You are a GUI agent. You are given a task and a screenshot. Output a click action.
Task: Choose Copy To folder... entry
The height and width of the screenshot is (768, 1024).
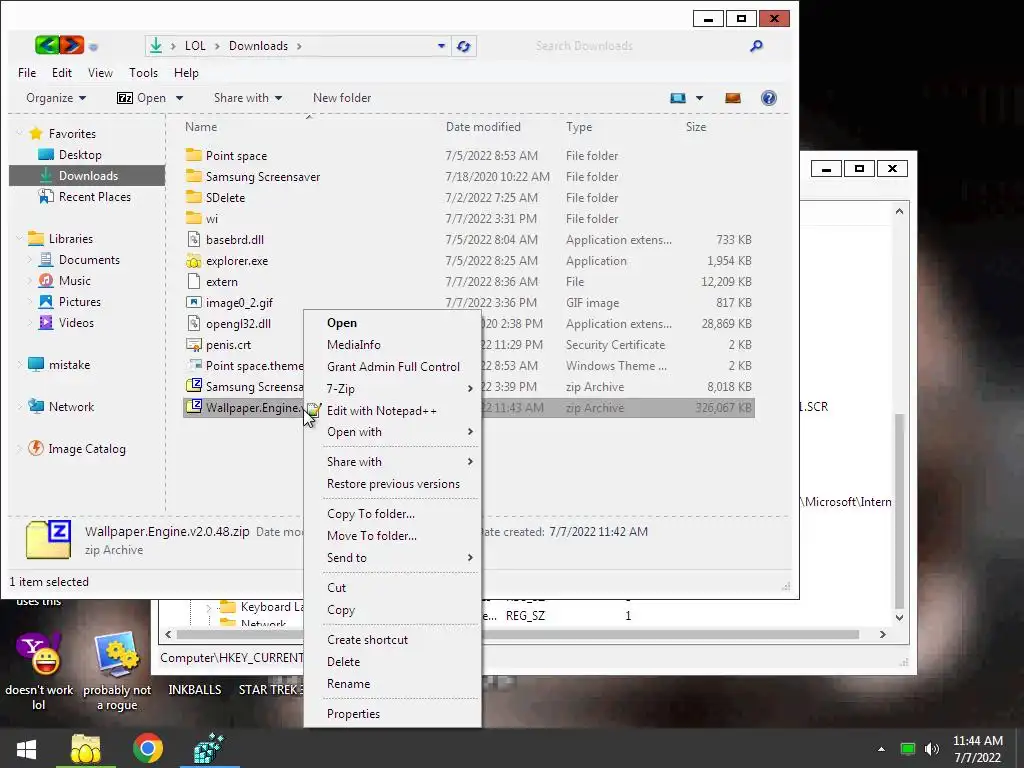click(371, 514)
